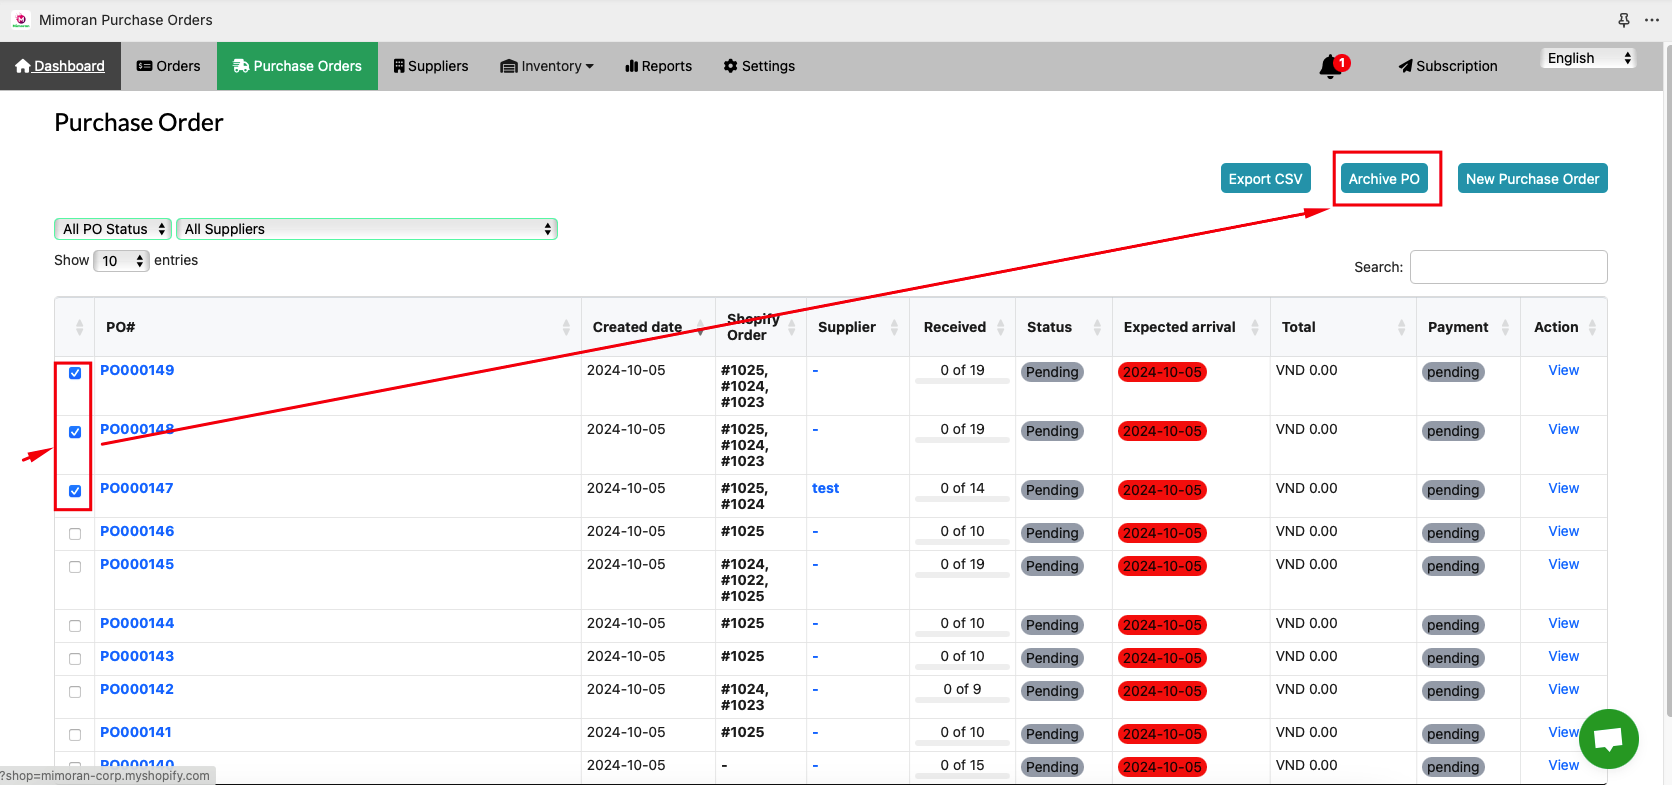
Task: Check the PO000146 row checkbox
Action: (75, 534)
